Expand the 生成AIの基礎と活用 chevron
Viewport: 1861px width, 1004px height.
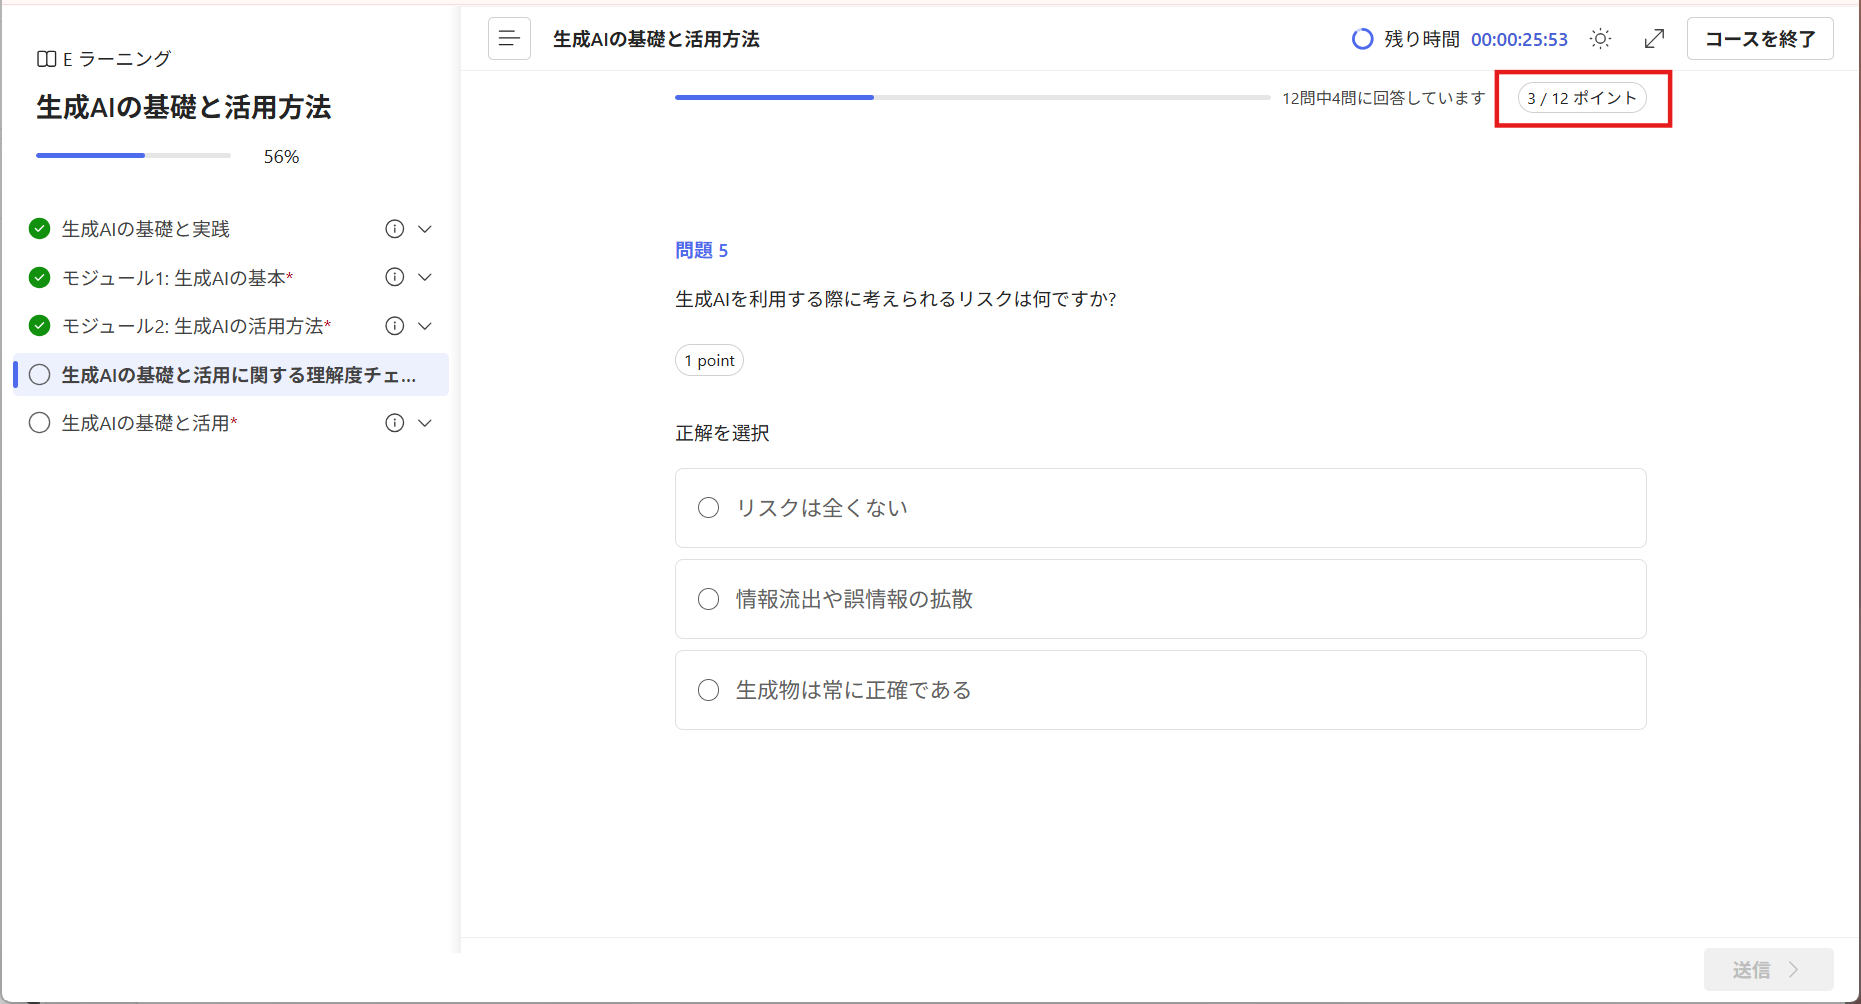(x=425, y=423)
